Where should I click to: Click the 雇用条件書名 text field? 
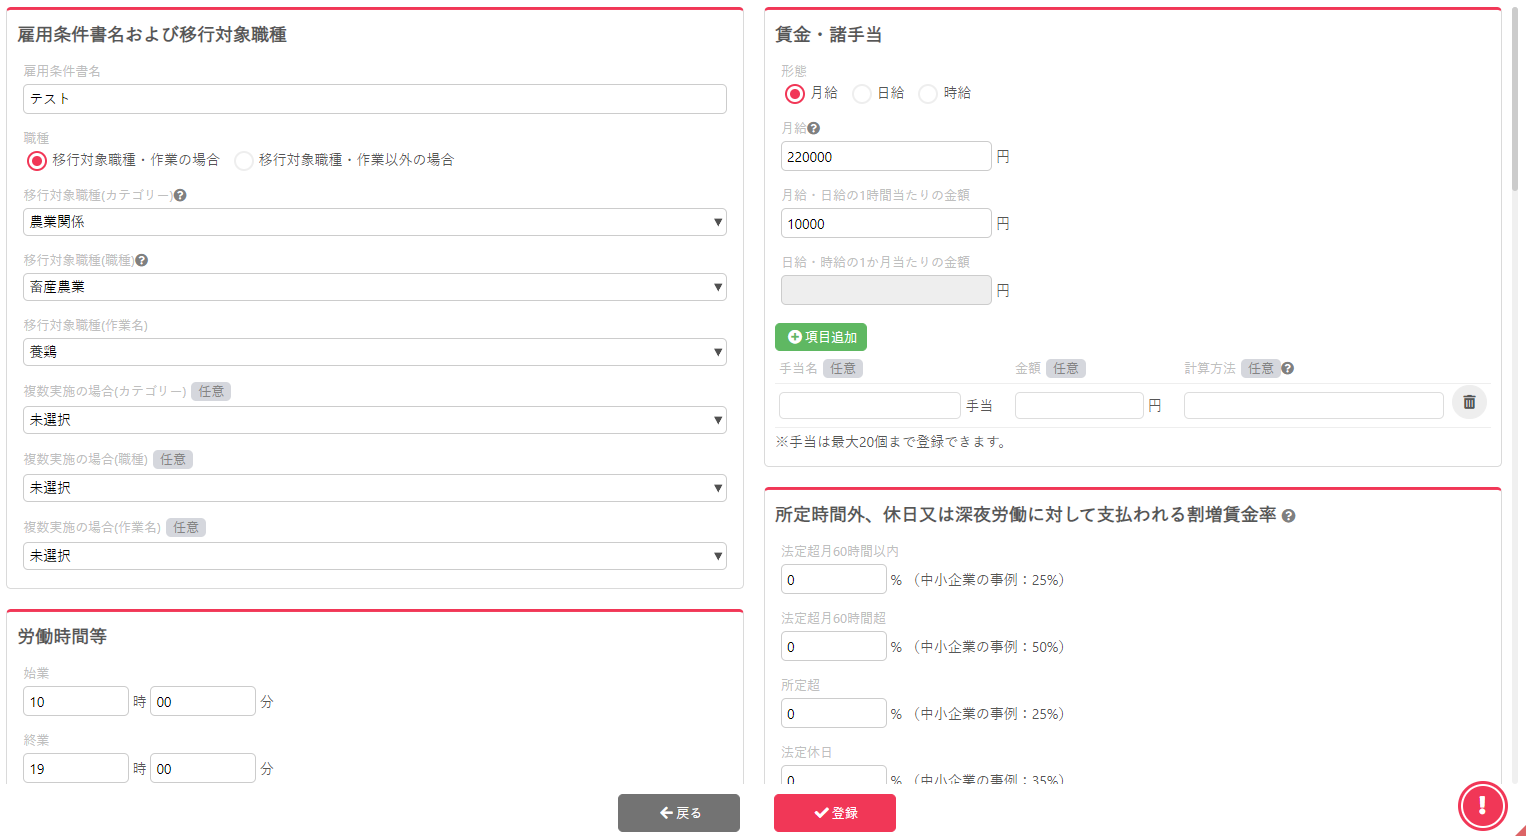click(x=374, y=99)
